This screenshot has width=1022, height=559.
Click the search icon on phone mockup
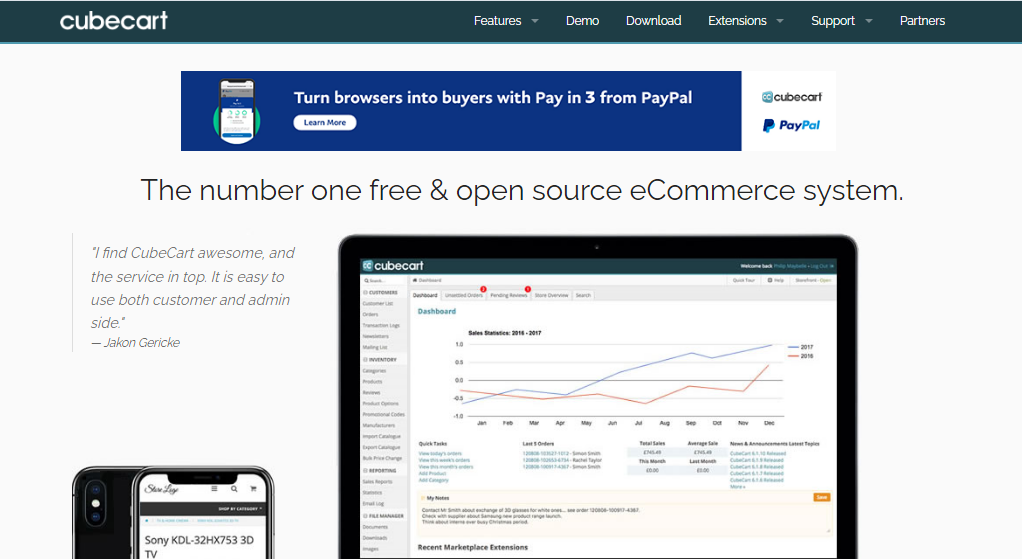(233, 489)
